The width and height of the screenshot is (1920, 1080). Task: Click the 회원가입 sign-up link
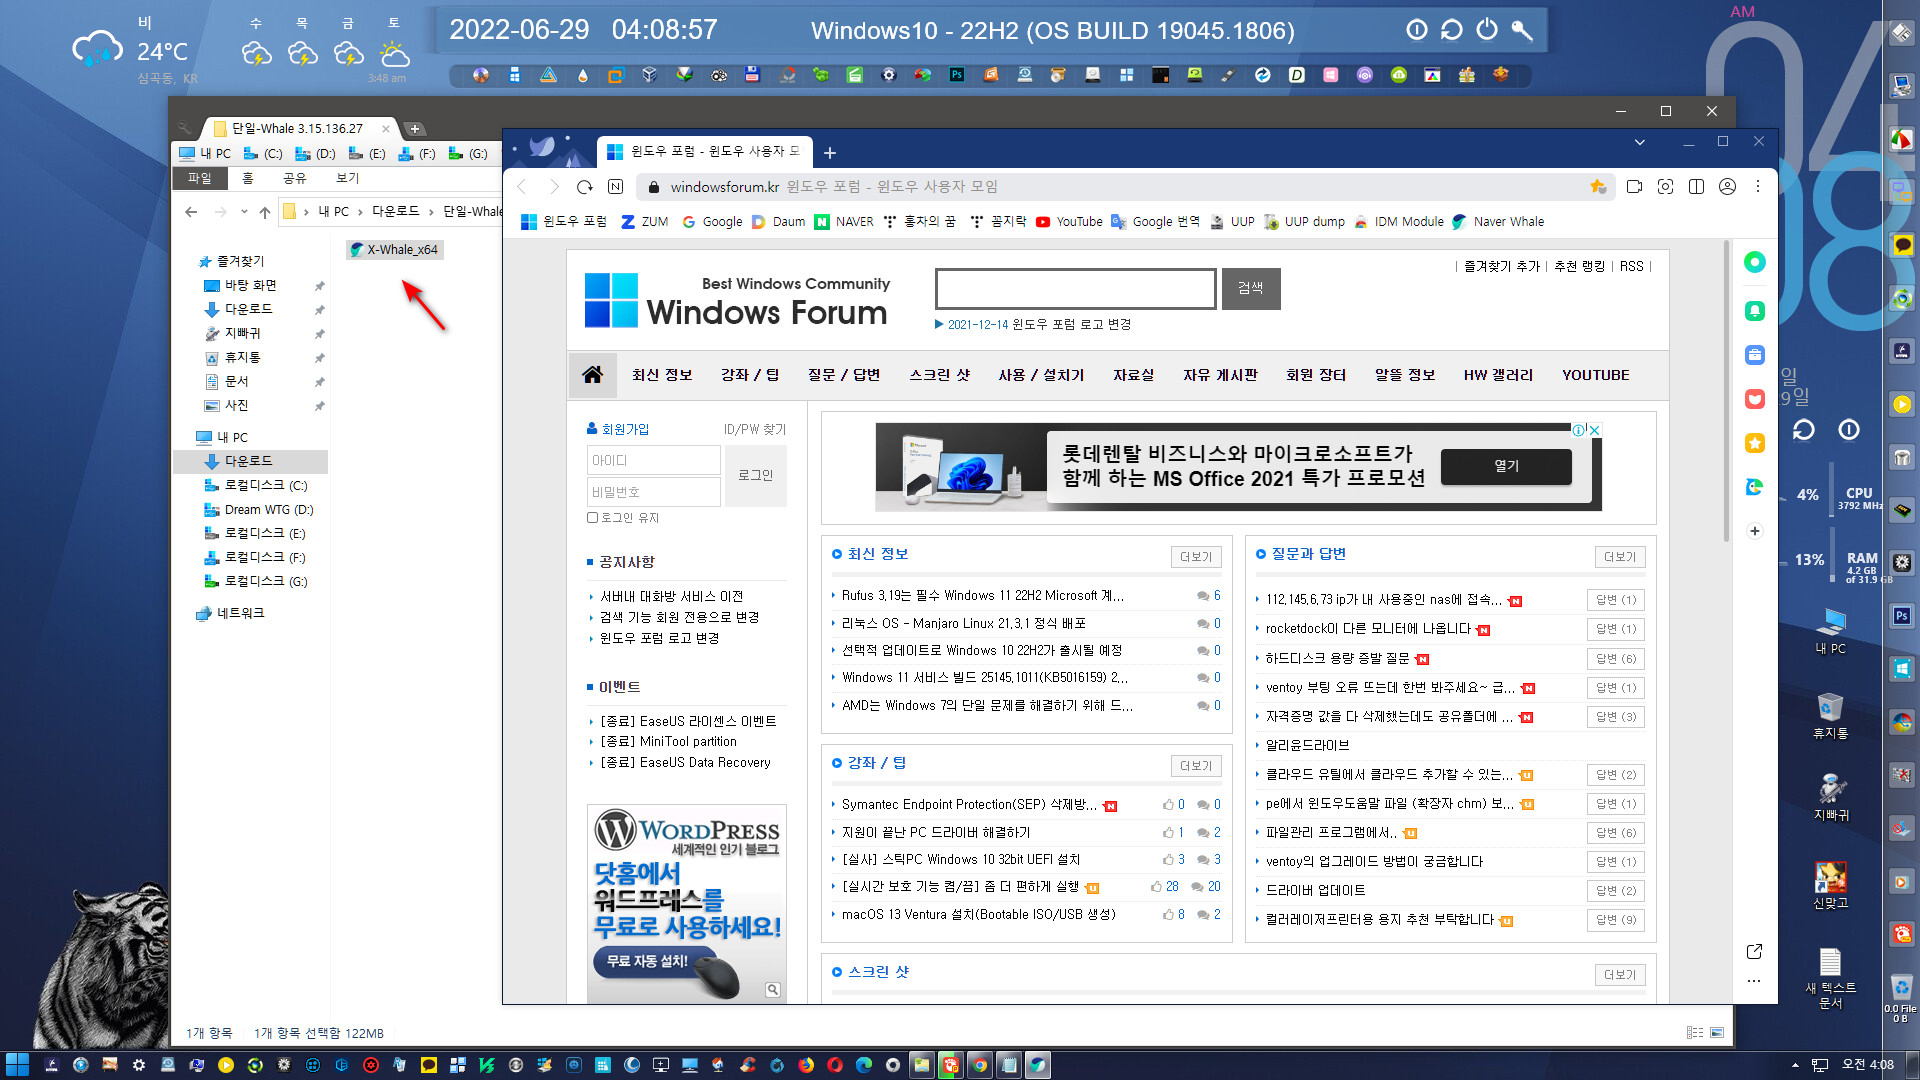(x=625, y=429)
